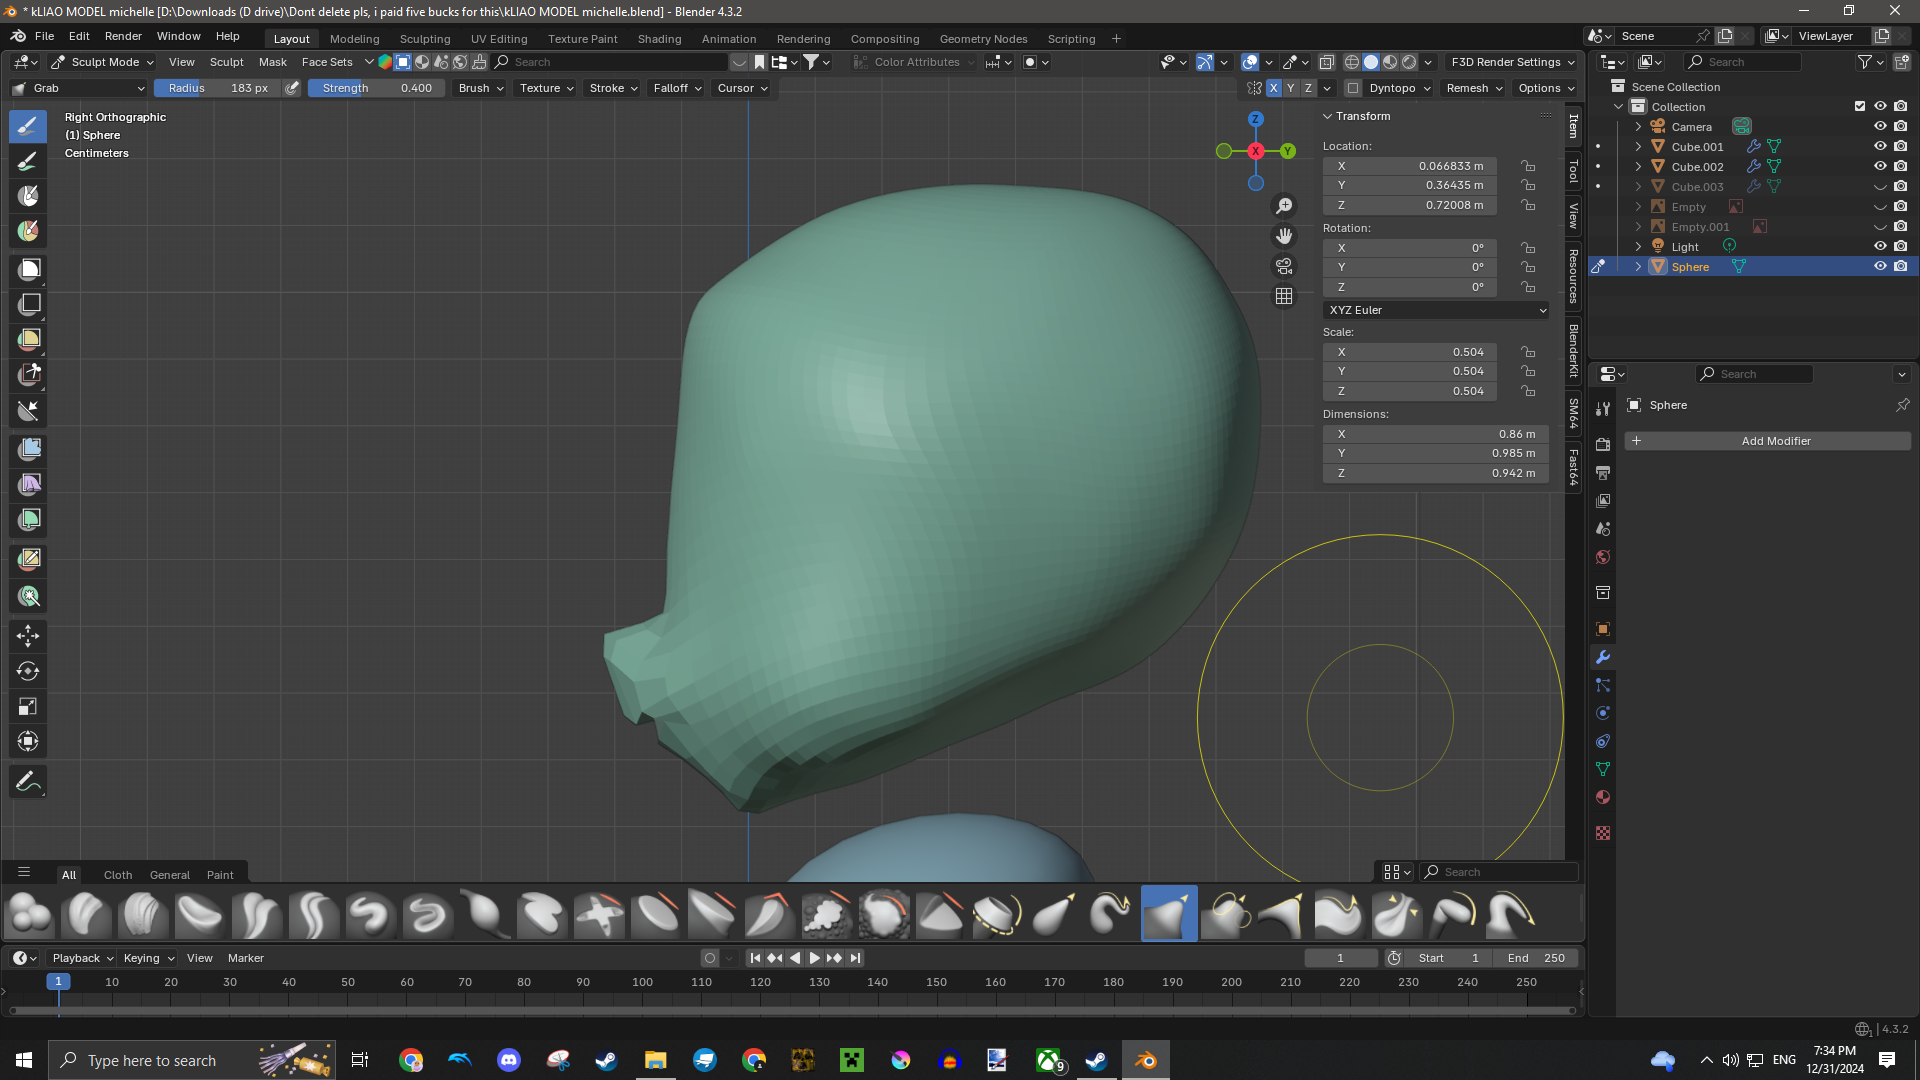Open the Face Sets menu

(327, 62)
